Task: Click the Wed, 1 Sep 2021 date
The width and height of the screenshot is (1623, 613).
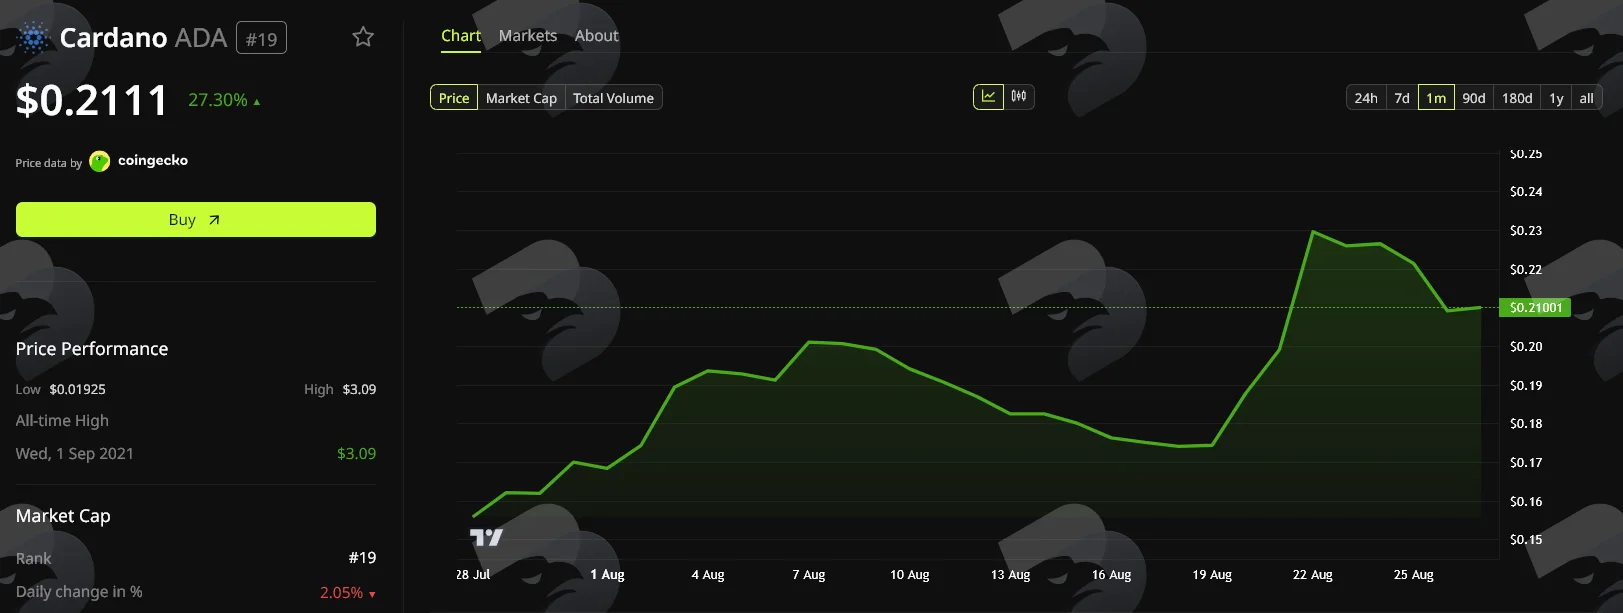Action: tap(75, 454)
